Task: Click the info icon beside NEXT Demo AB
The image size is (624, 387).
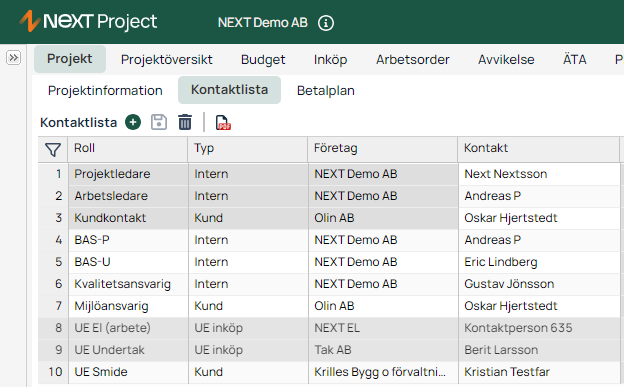Action: (326, 23)
